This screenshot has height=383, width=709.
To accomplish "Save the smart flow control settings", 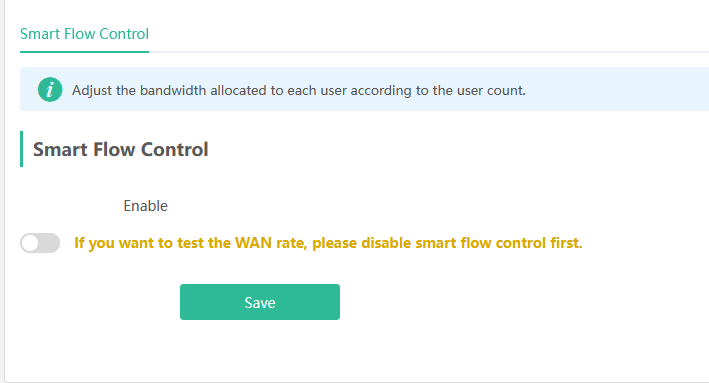I will pos(260,302).
